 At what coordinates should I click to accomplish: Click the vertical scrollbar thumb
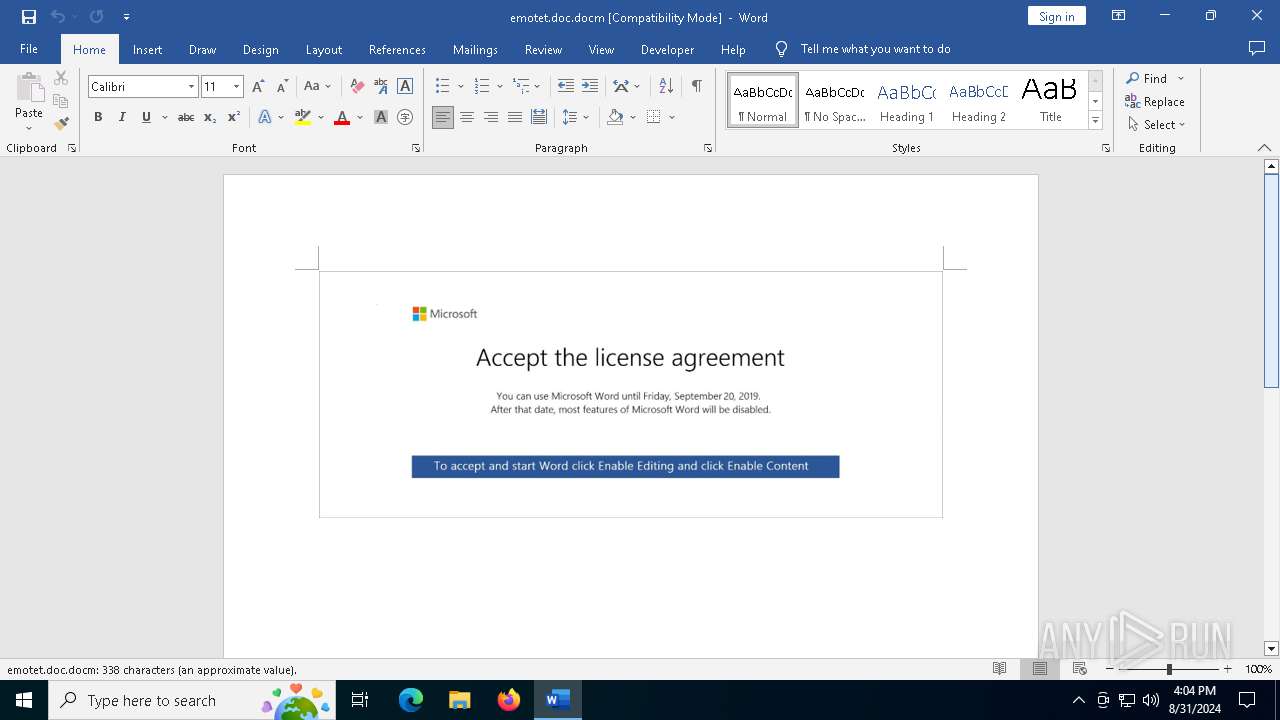tap(1271, 281)
